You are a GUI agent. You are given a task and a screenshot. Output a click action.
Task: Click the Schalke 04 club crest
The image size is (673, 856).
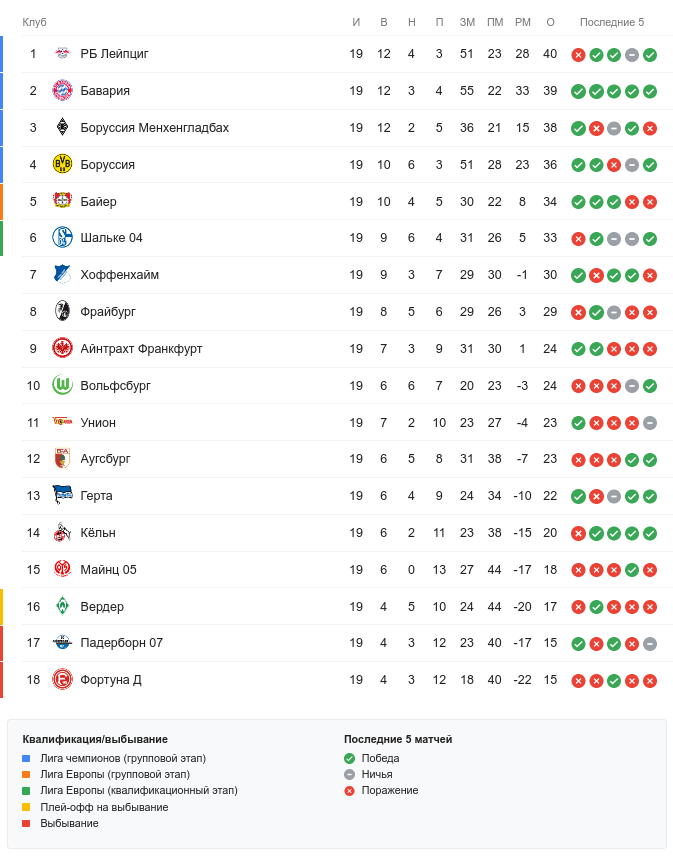point(63,238)
